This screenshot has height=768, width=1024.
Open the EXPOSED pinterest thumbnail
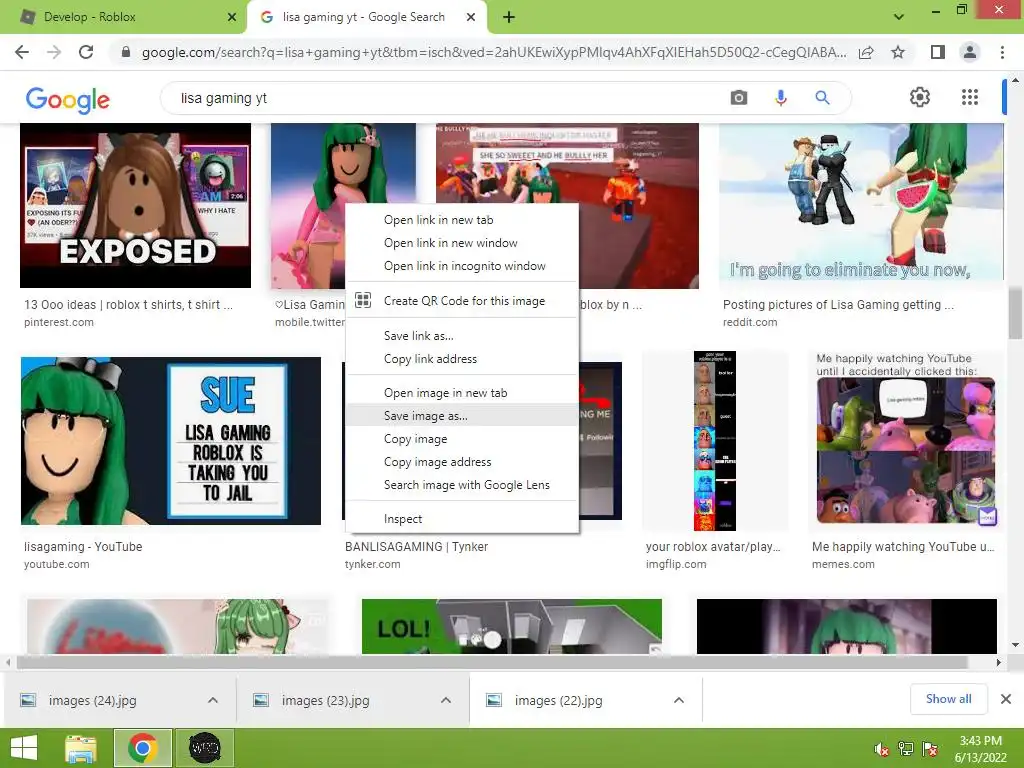click(135, 205)
